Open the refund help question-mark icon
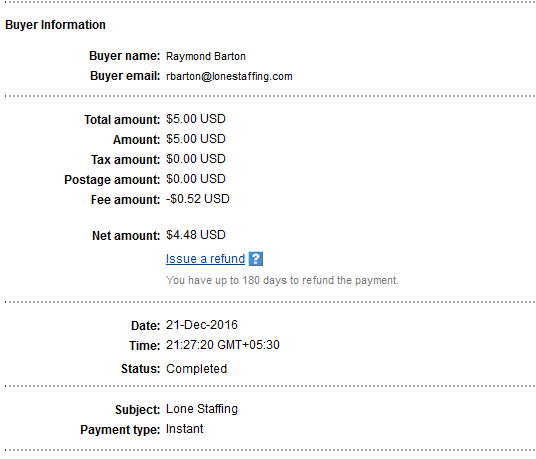536x459 pixels. click(x=256, y=259)
